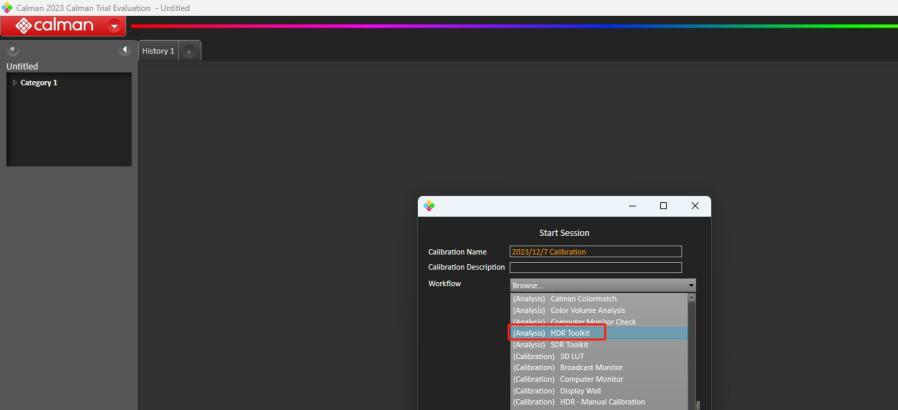Click the Calibration Description field
This screenshot has width=898, height=410.
(x=596, y=267)
